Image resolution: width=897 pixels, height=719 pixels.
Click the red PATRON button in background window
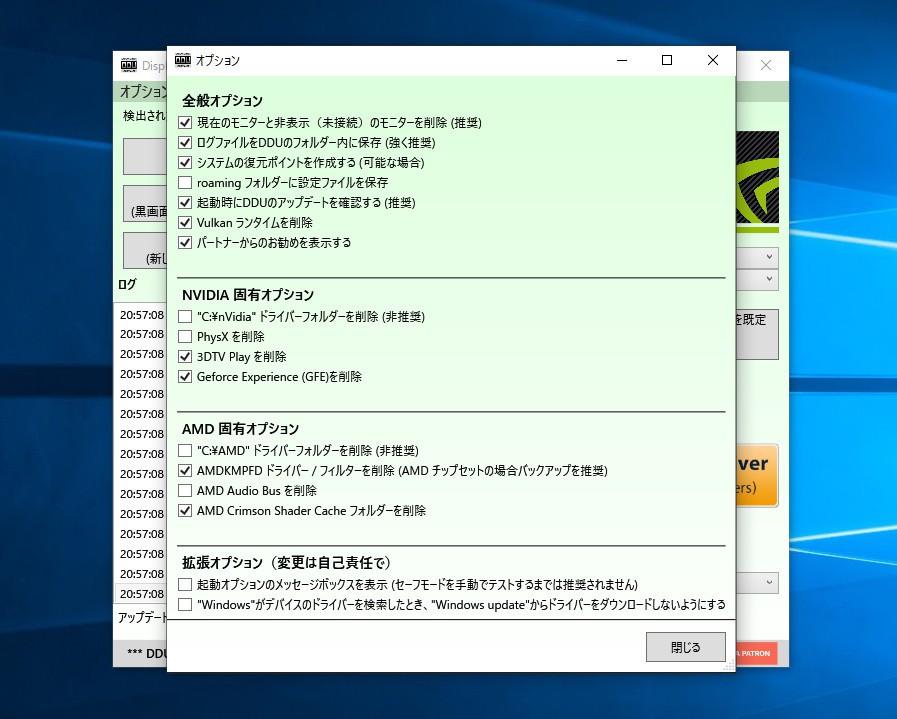[x=756, y=653]
